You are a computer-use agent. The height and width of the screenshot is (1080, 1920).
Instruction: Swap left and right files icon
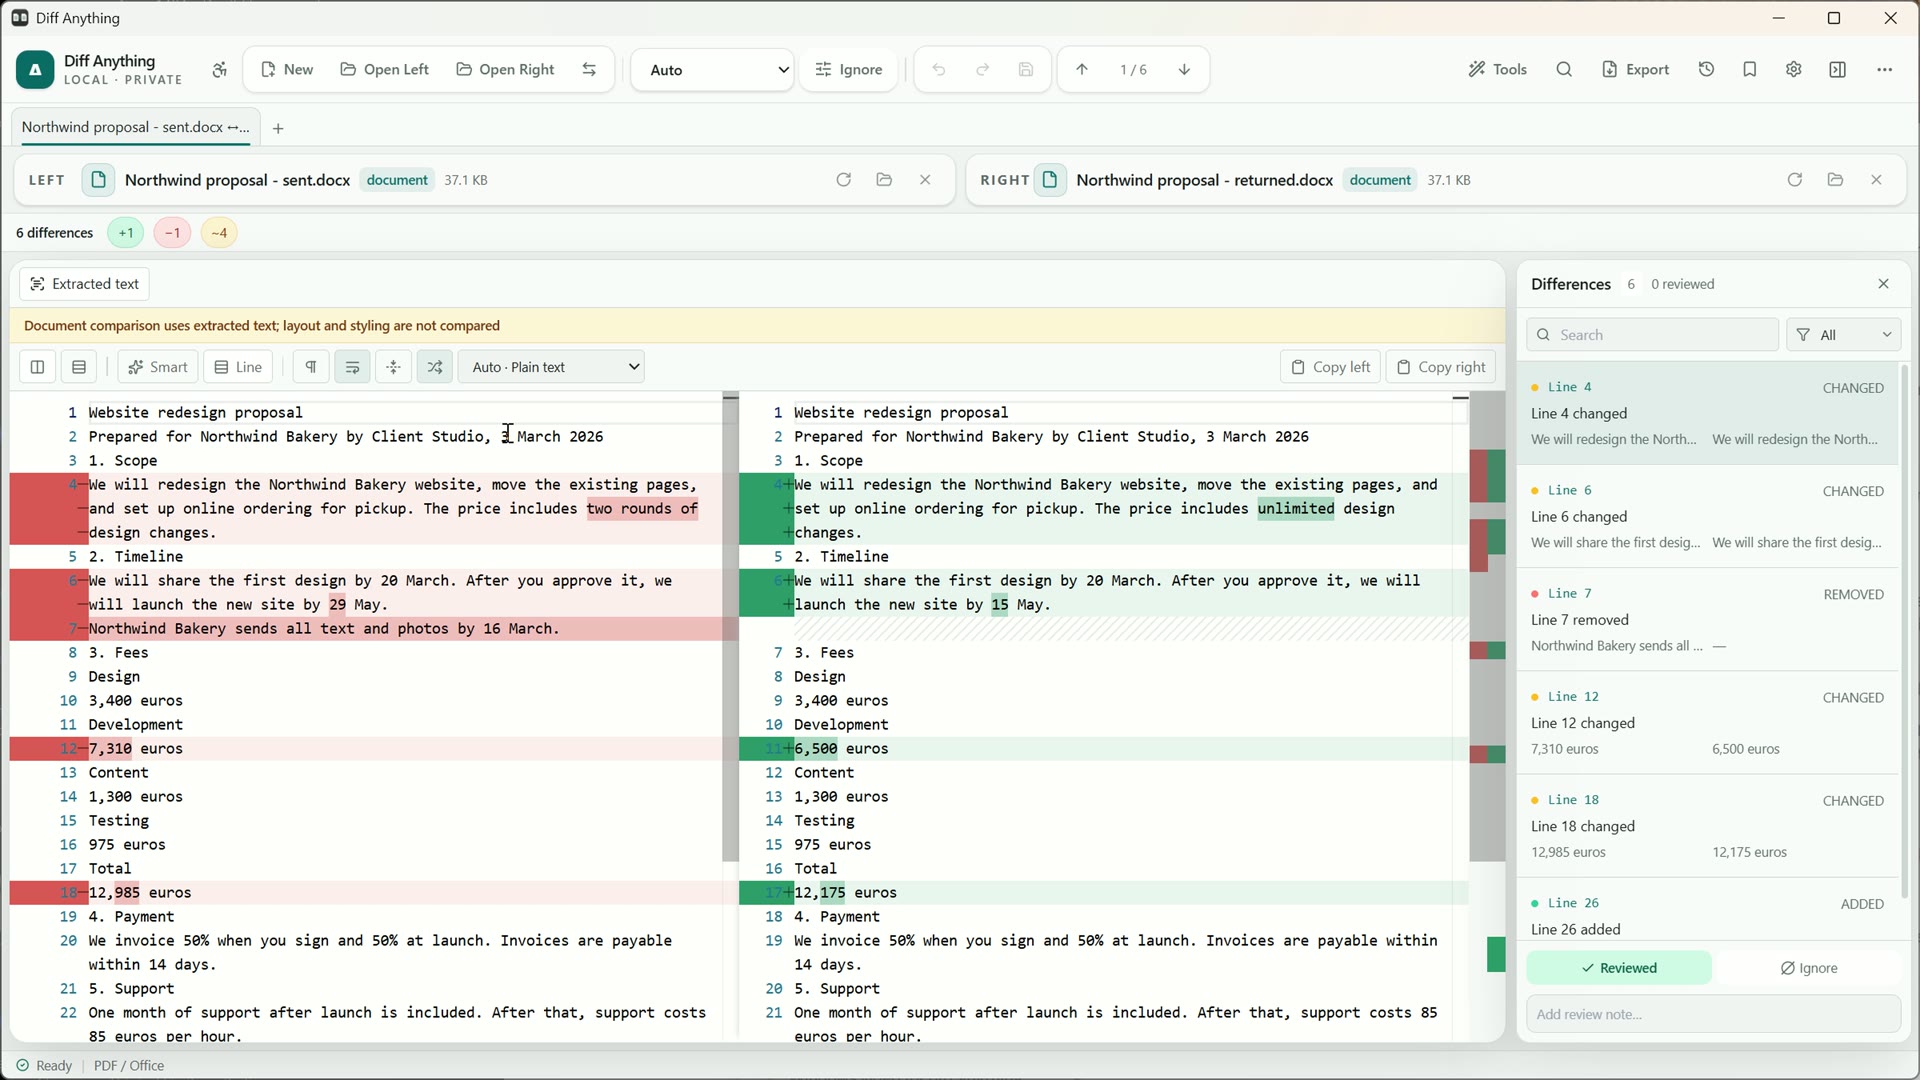click(x=589, y=70)
